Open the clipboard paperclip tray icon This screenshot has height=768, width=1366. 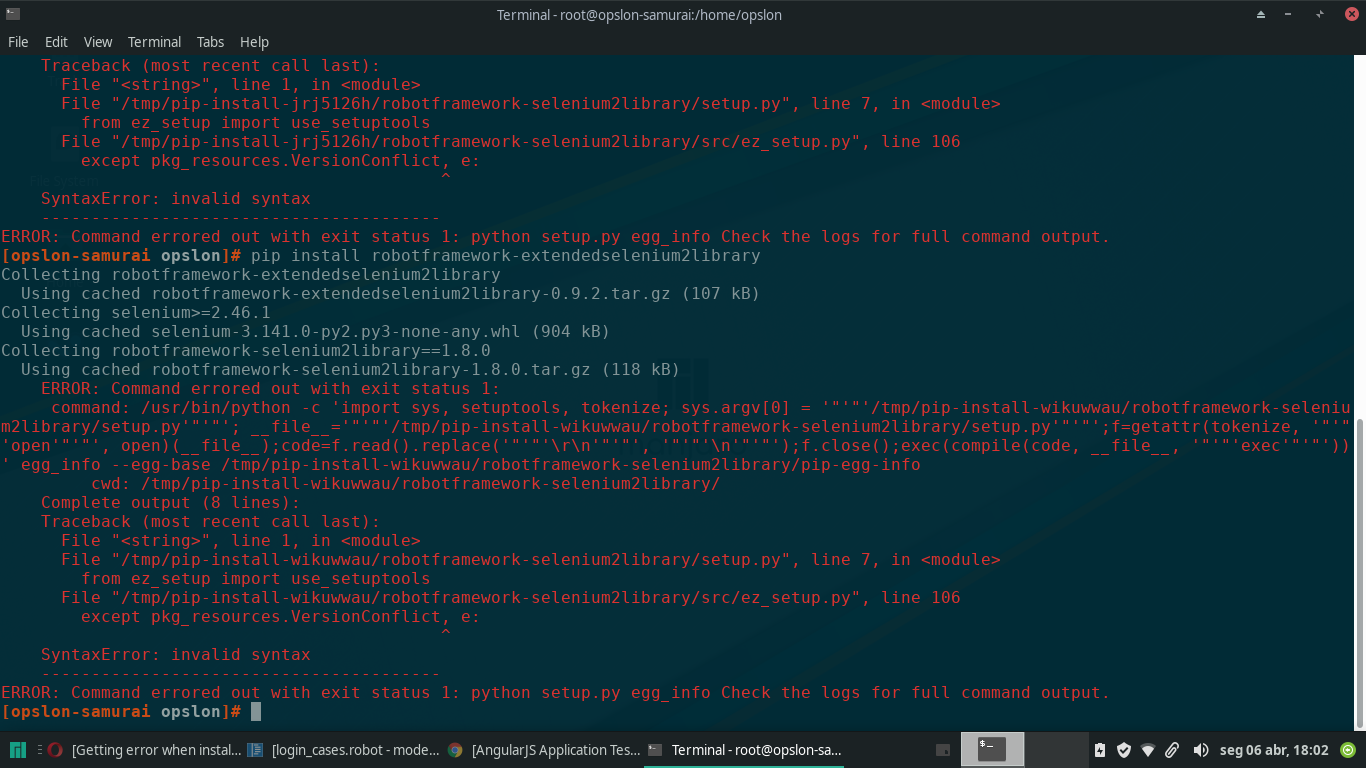coord(1172,750)
